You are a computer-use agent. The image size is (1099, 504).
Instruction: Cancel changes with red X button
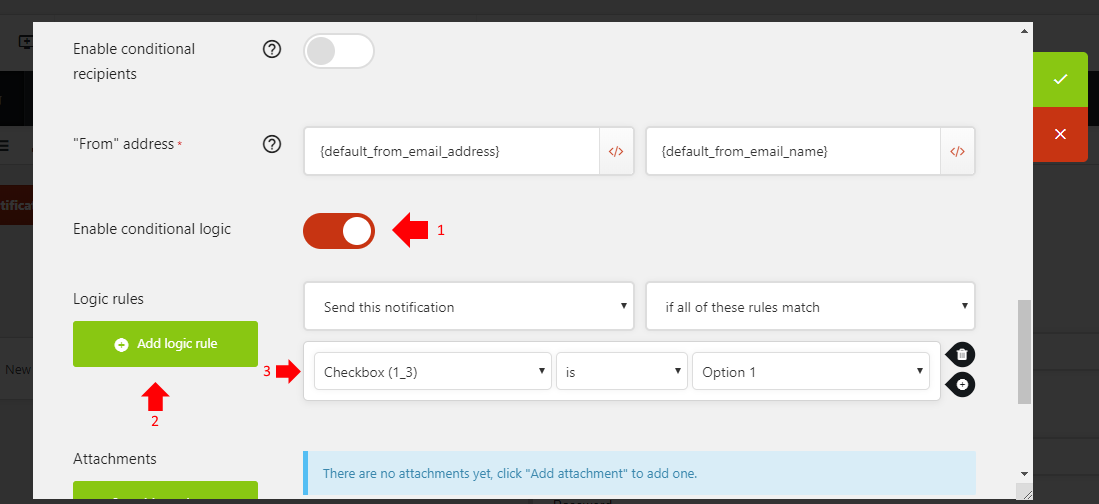click(x=1060, y=134)
